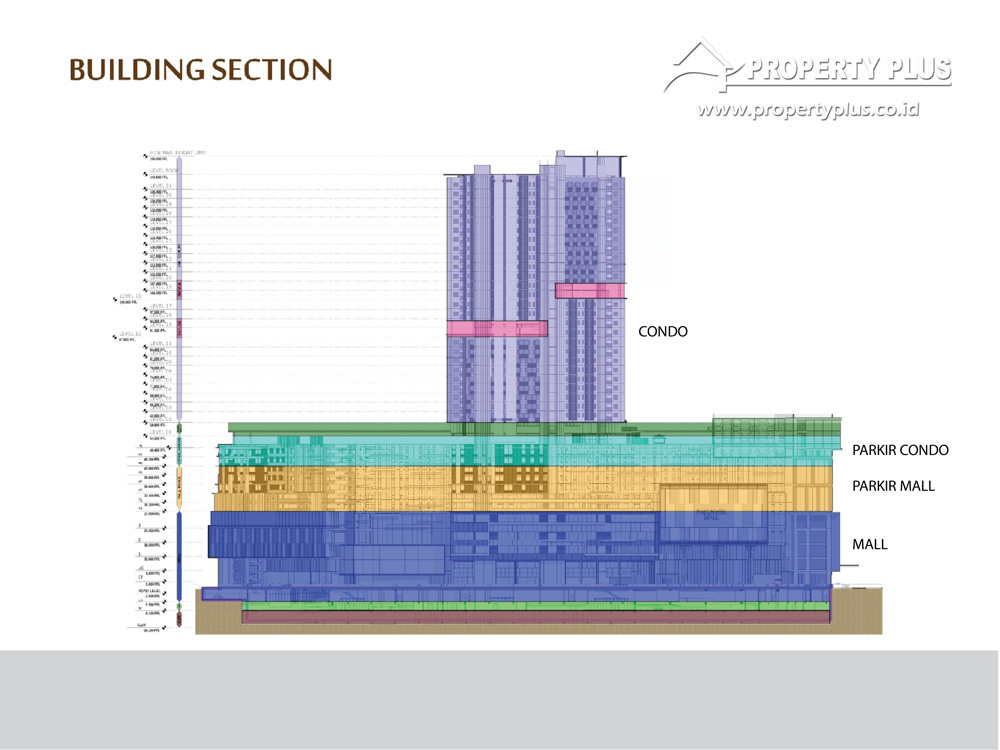The image size is (1000, 750).
Task: Click the pink band on the right tower
Action: point(590,290)
